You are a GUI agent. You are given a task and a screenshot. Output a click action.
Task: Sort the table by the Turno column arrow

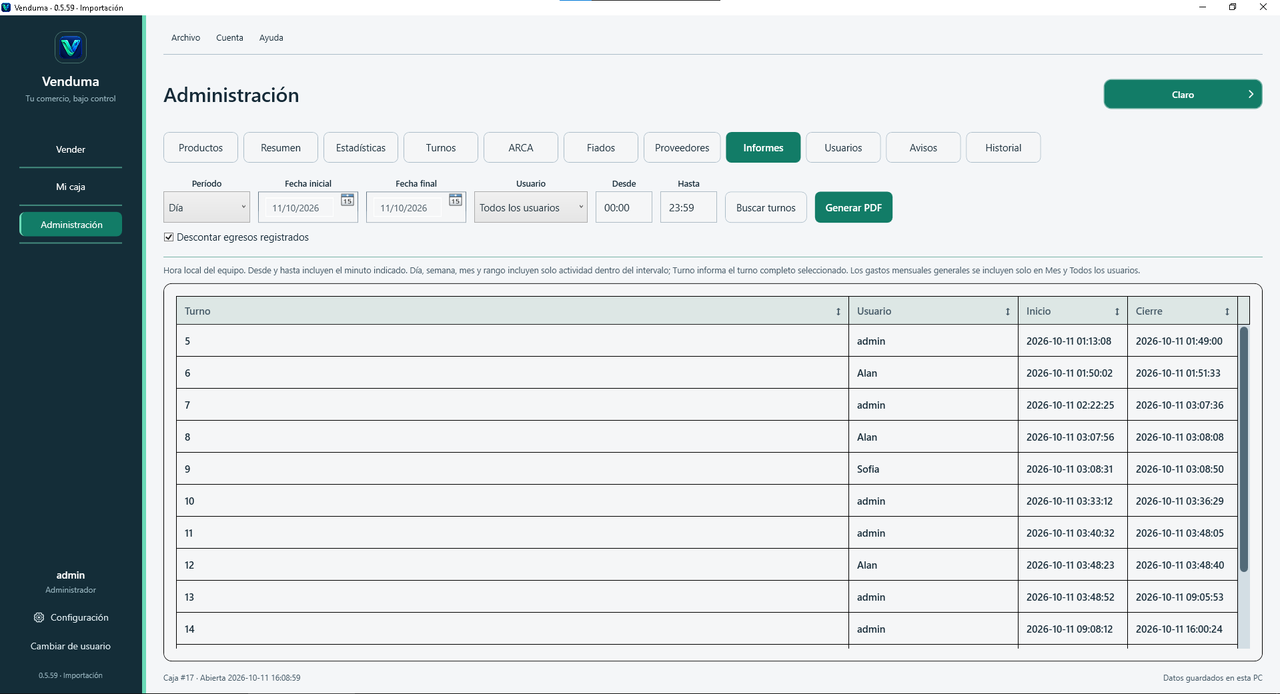[x=838, y=312]
